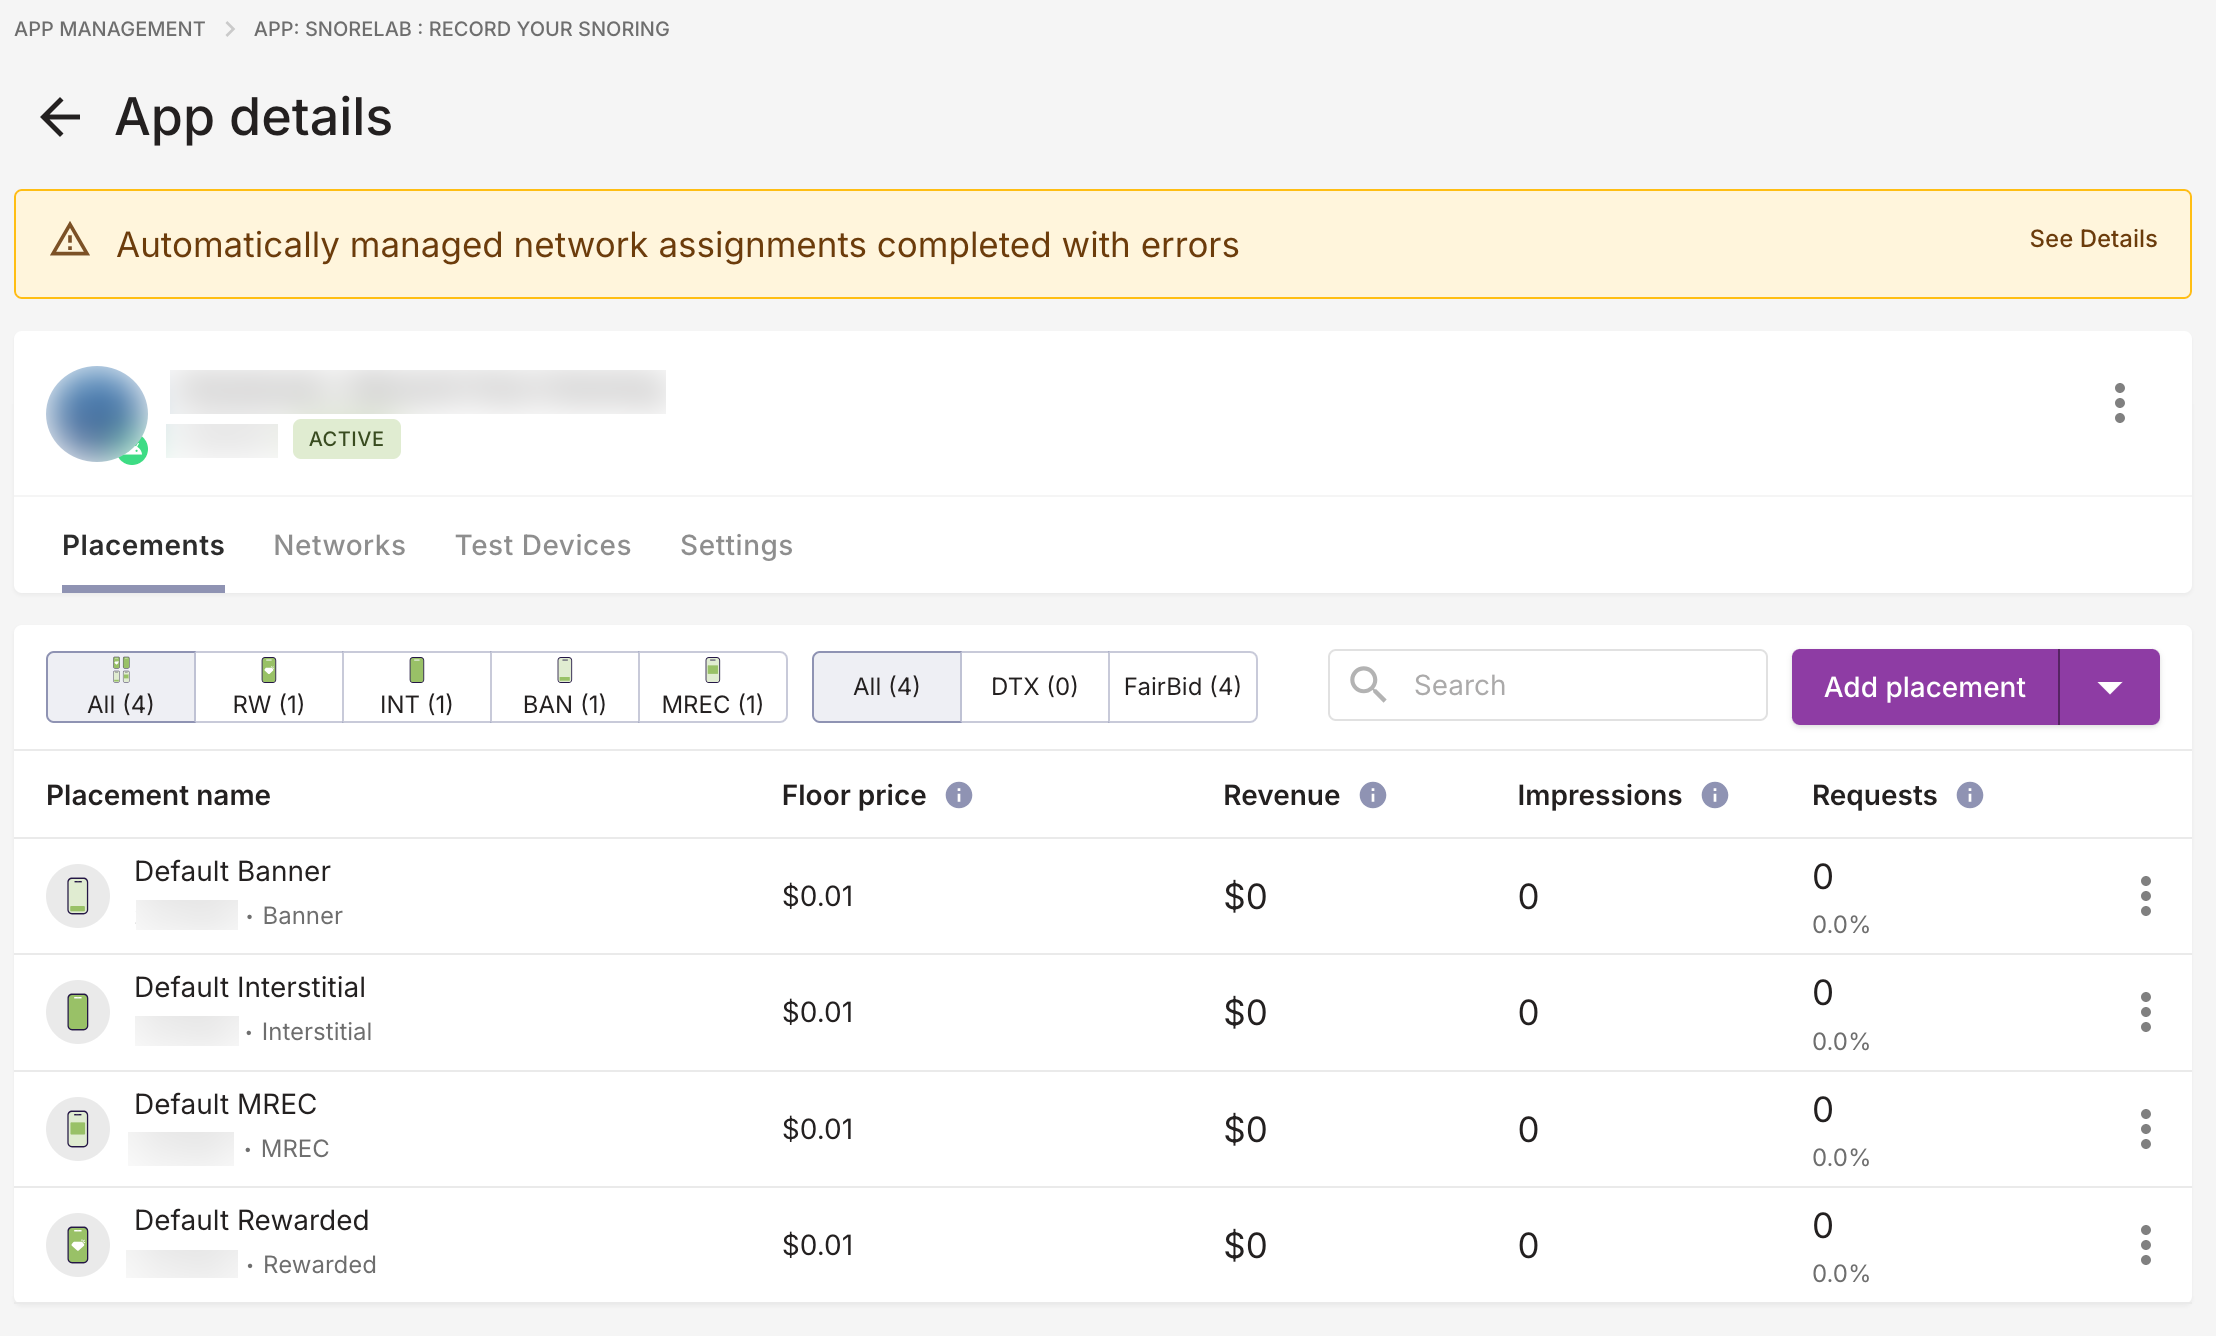This screenshot has height=1336, width=2216.
Task: Click the placement Search field
Action: [1547, 685]
